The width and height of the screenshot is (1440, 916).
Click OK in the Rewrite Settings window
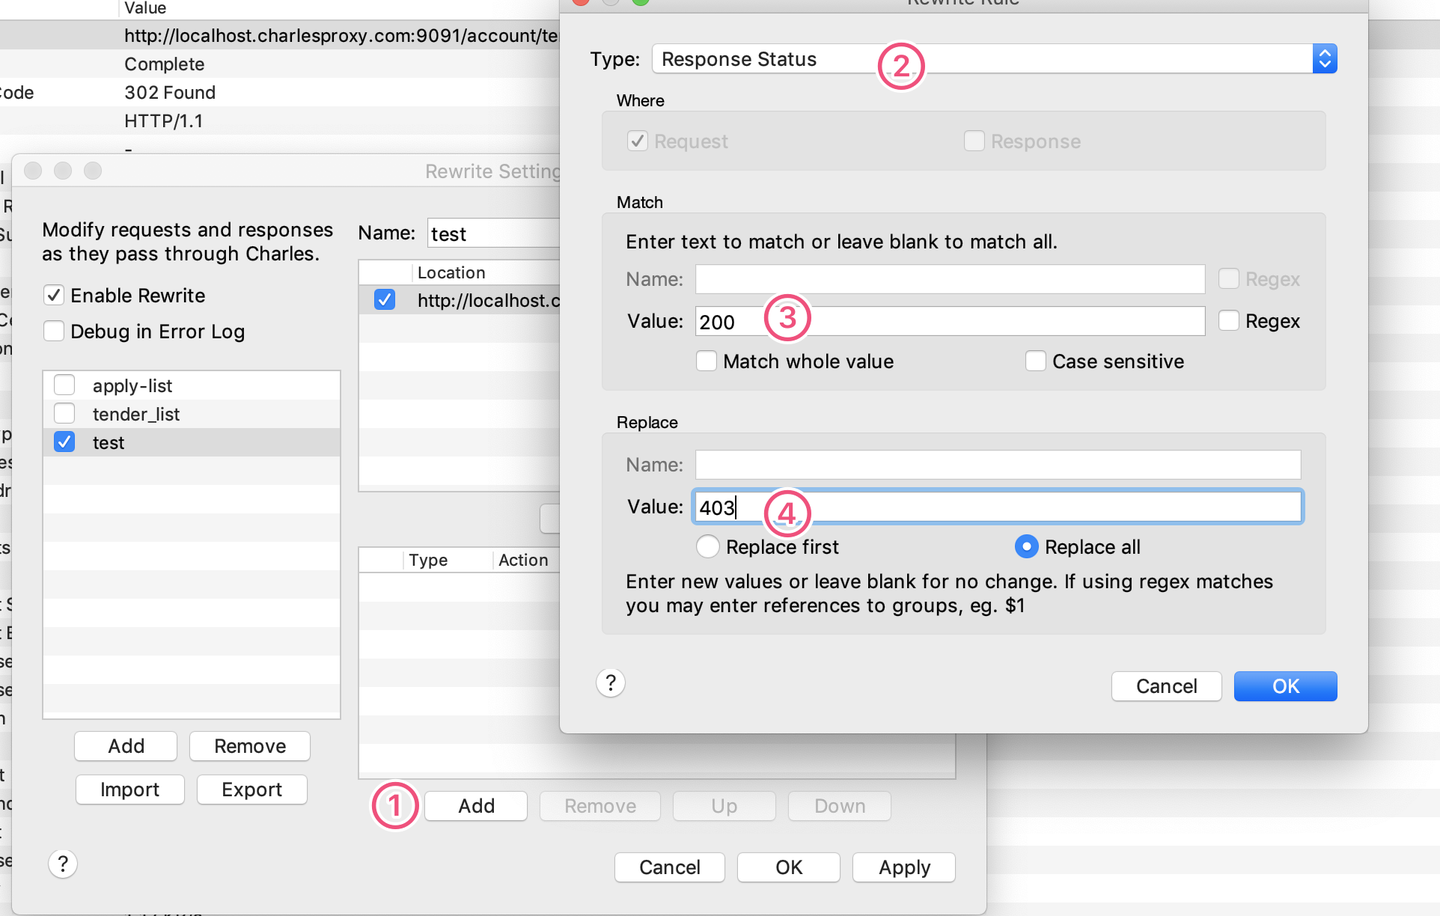pyautogui.click(x=789, y=868)
